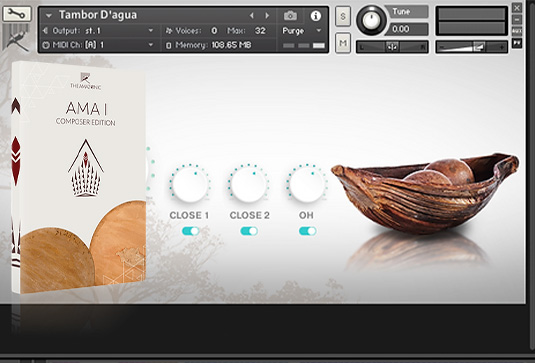Click the water drum bowl image
535x363 pixels.
pyautogui.click(x=425, y=193)
